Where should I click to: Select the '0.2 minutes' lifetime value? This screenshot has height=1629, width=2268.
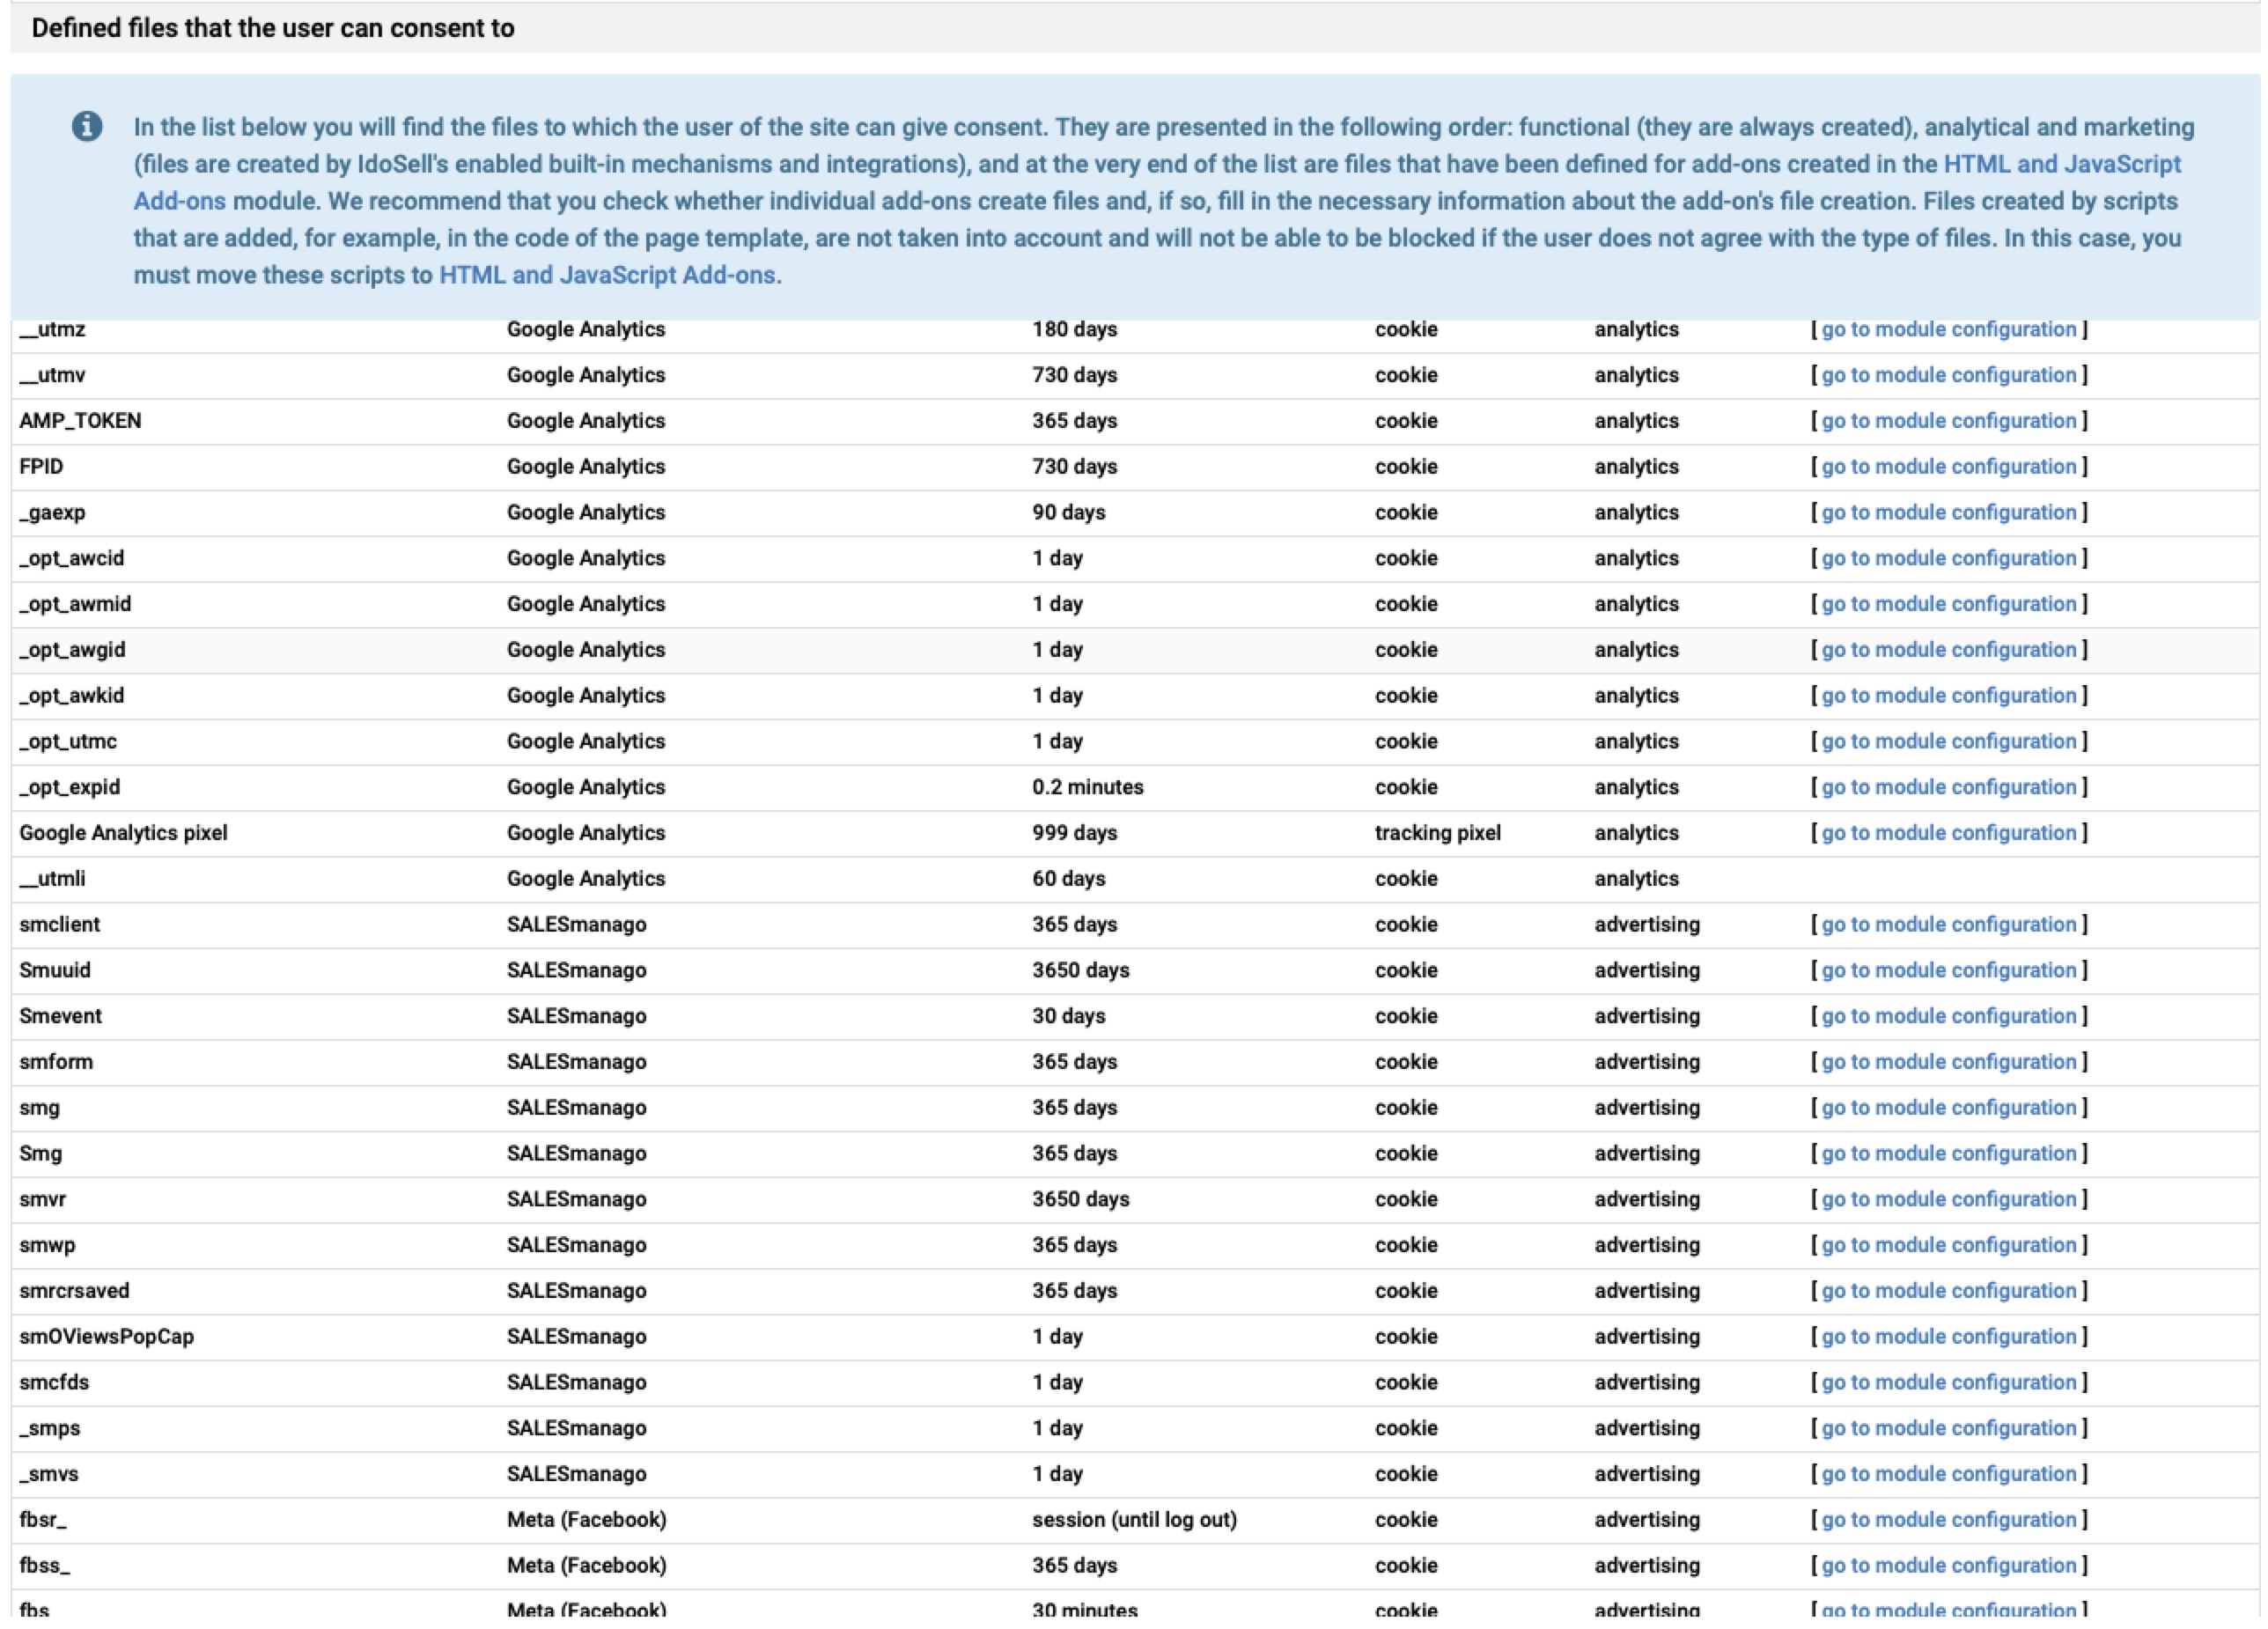click(1087, 787)
